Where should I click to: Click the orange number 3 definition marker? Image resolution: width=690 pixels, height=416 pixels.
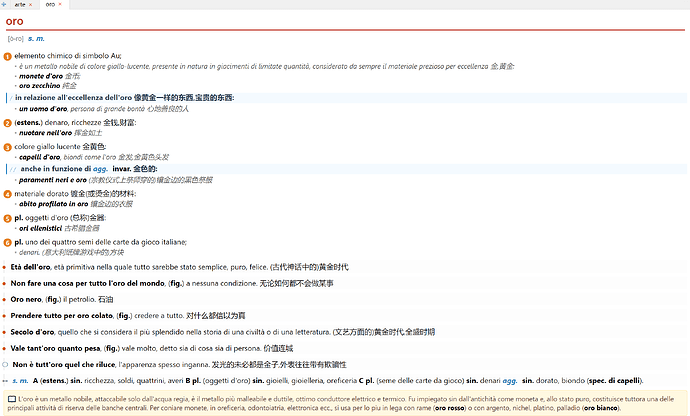tap(8, 146)
